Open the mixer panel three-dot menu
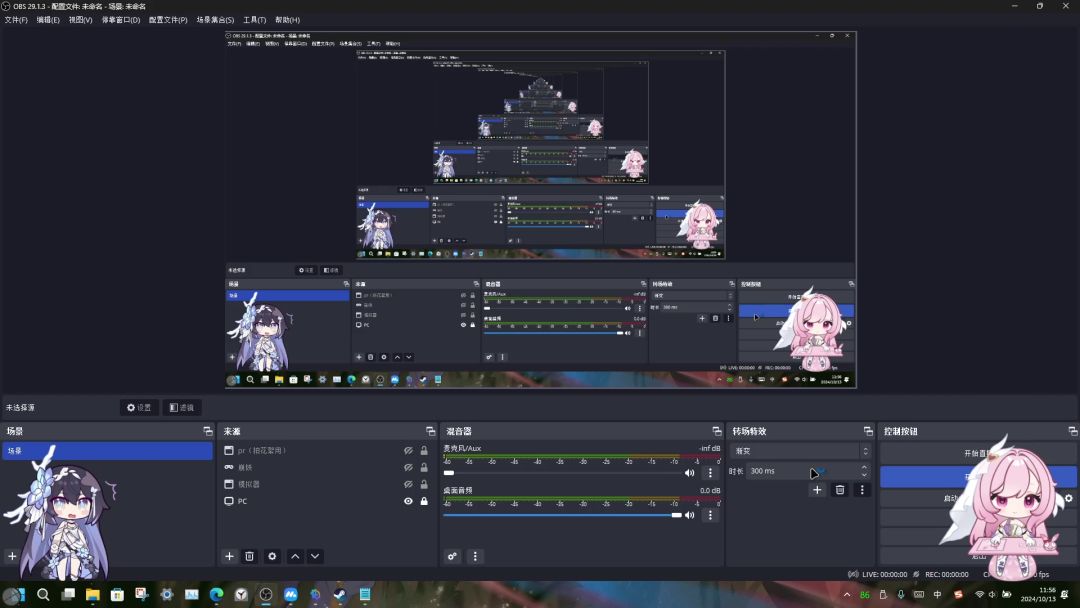 click(475, 556)
